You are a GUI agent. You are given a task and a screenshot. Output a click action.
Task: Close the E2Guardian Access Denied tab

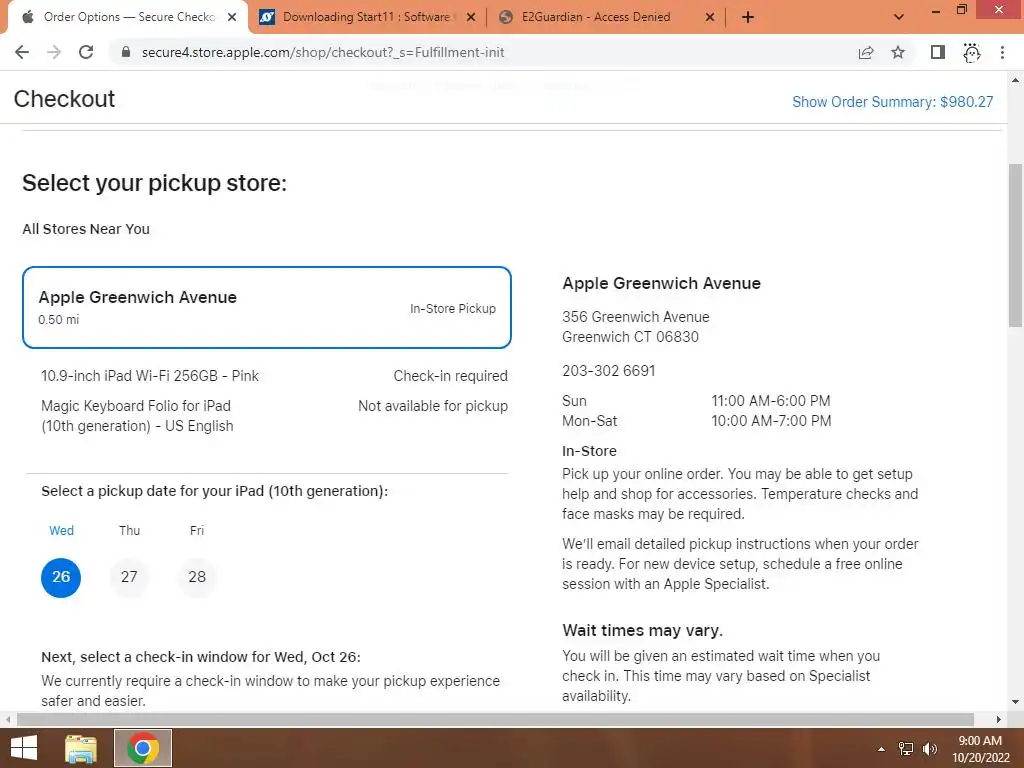click(710, 17)
